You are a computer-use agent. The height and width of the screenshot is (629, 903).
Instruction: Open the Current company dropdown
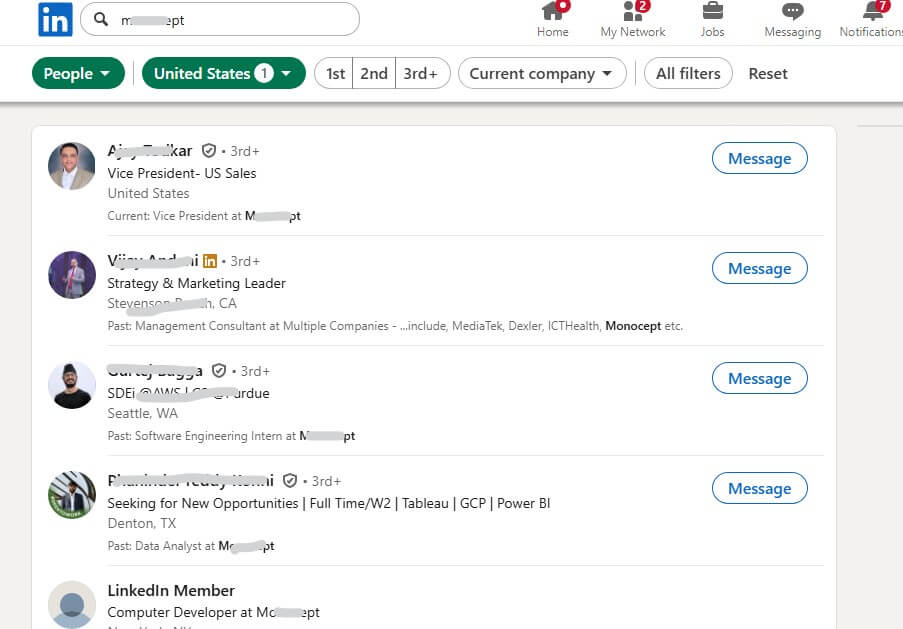(x=542, y=73)
